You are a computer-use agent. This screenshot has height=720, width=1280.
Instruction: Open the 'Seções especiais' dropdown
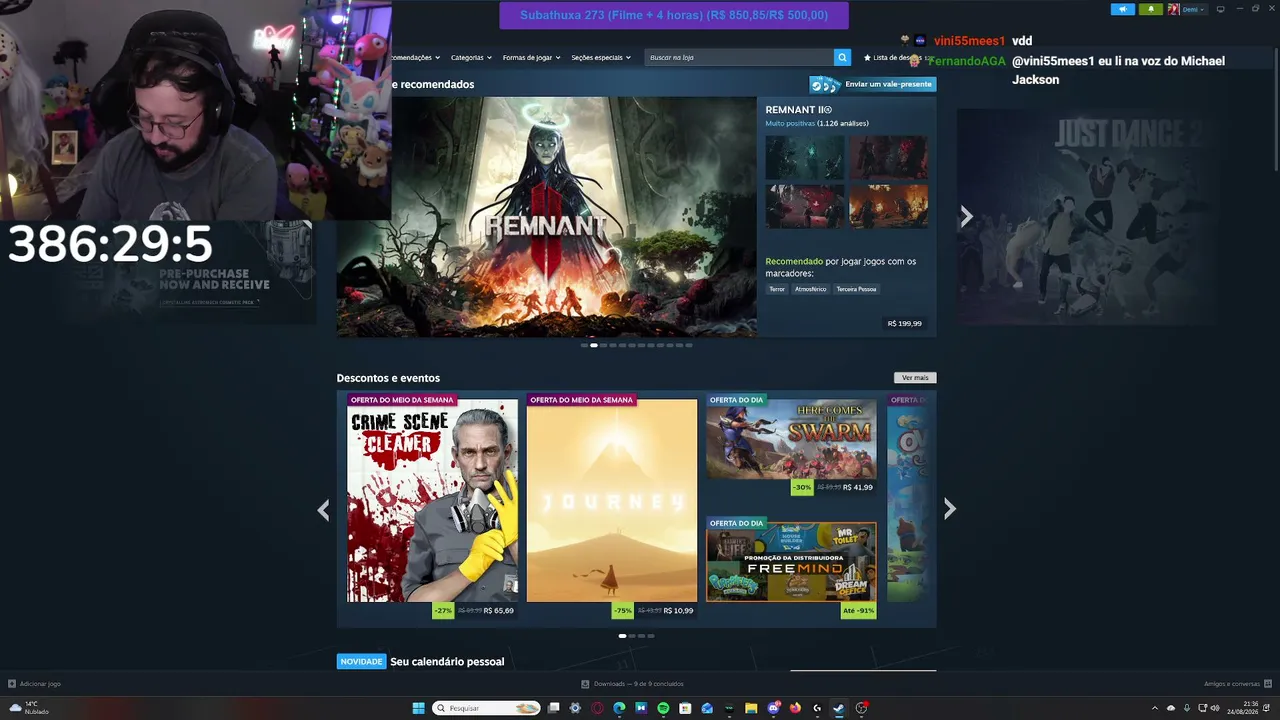(601, 57)
